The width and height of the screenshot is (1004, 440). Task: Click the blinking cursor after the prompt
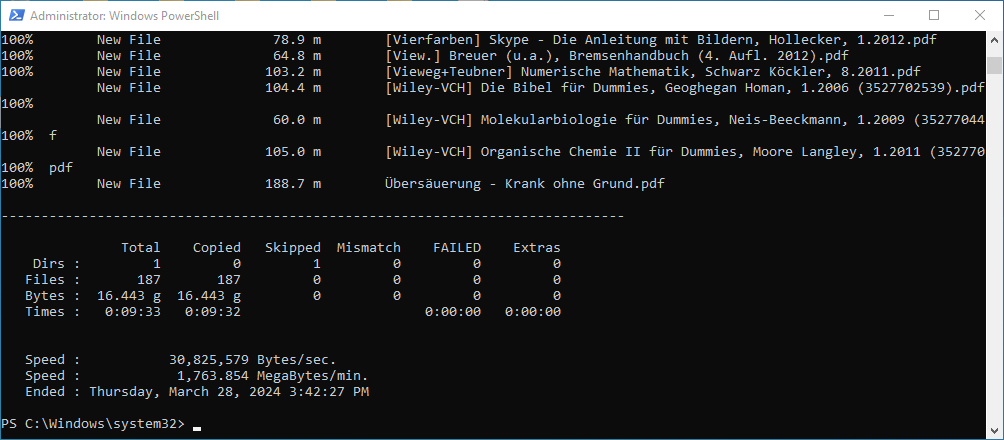tap(197, 426)
